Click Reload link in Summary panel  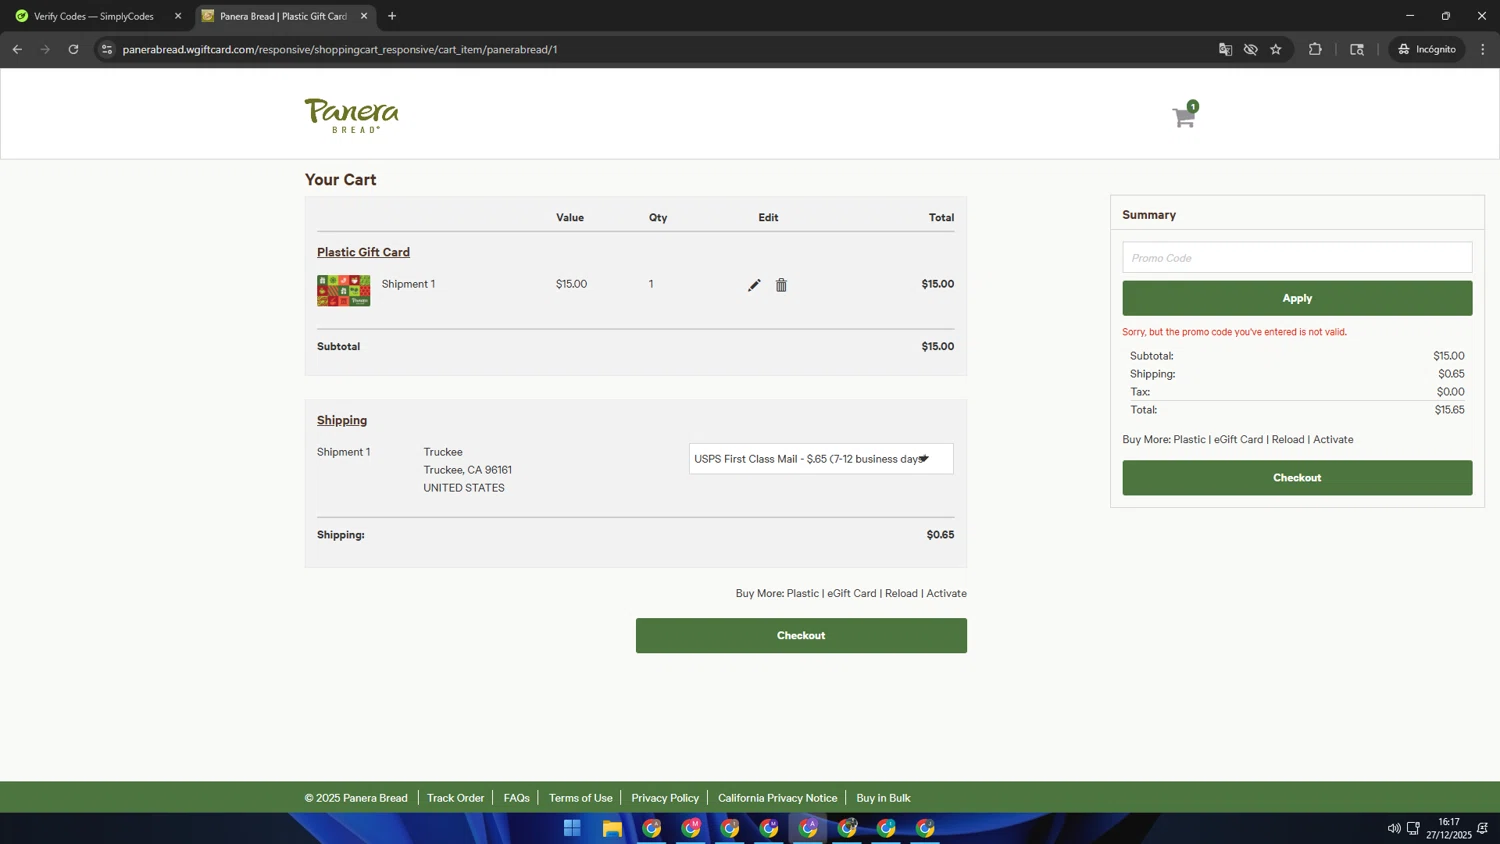pos(1288,439)
